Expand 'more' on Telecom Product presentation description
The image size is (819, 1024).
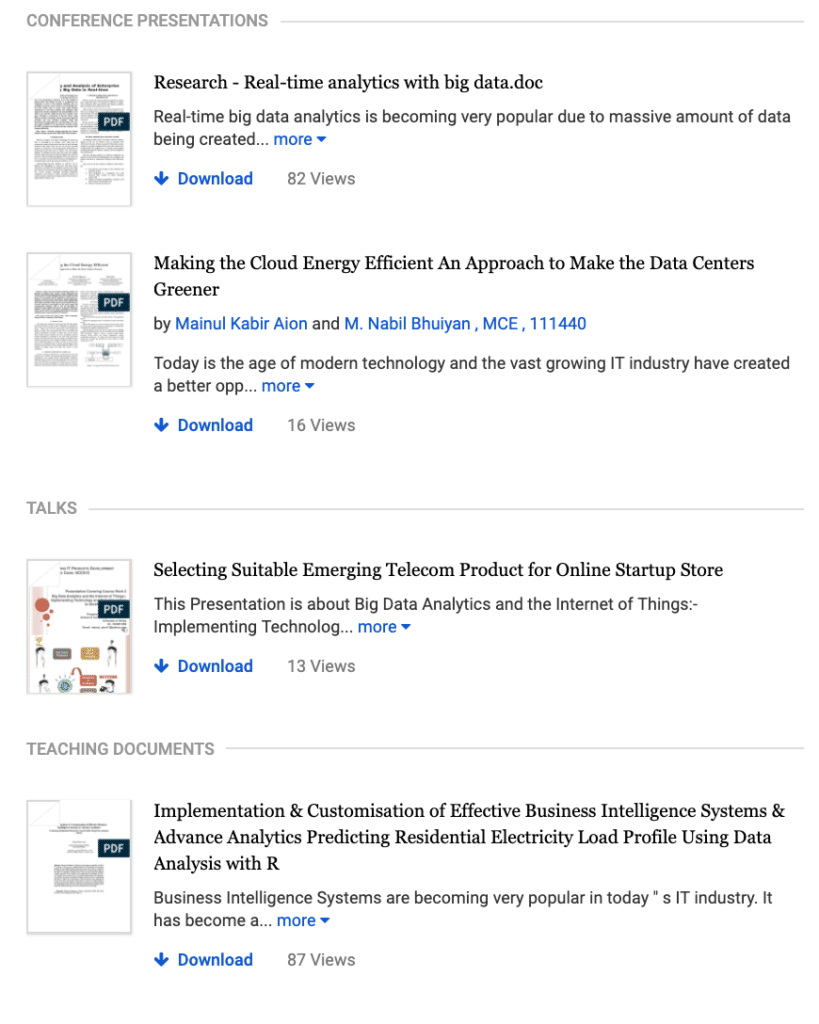pos(384,627)
